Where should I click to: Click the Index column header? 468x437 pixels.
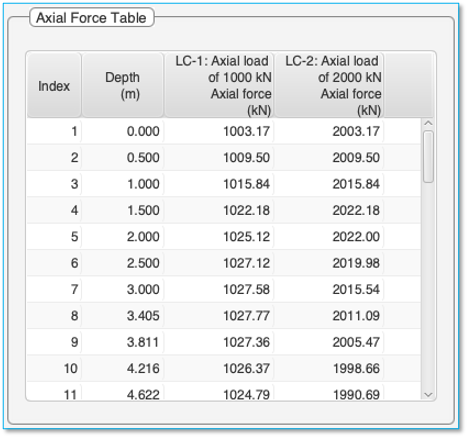[x=54, y=85]
